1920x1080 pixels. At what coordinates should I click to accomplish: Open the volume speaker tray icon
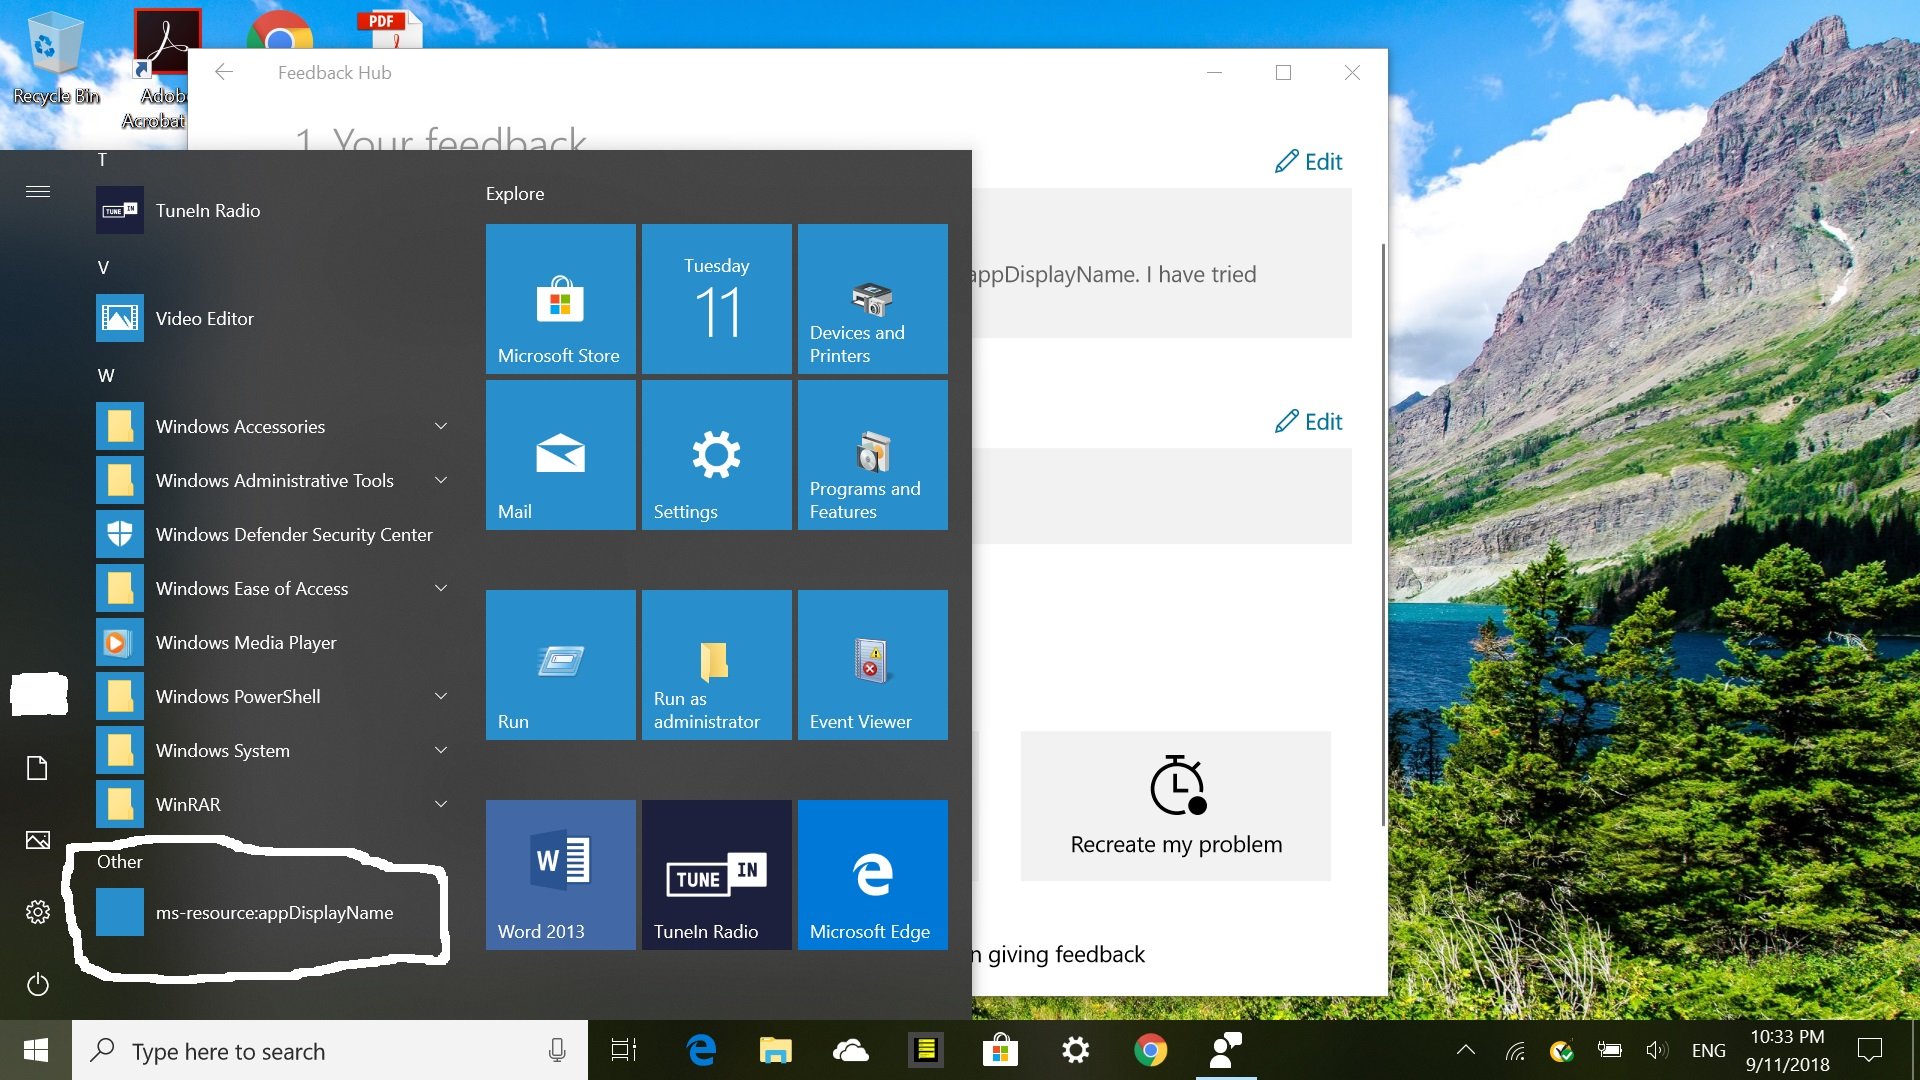tap(1656, 1050)
